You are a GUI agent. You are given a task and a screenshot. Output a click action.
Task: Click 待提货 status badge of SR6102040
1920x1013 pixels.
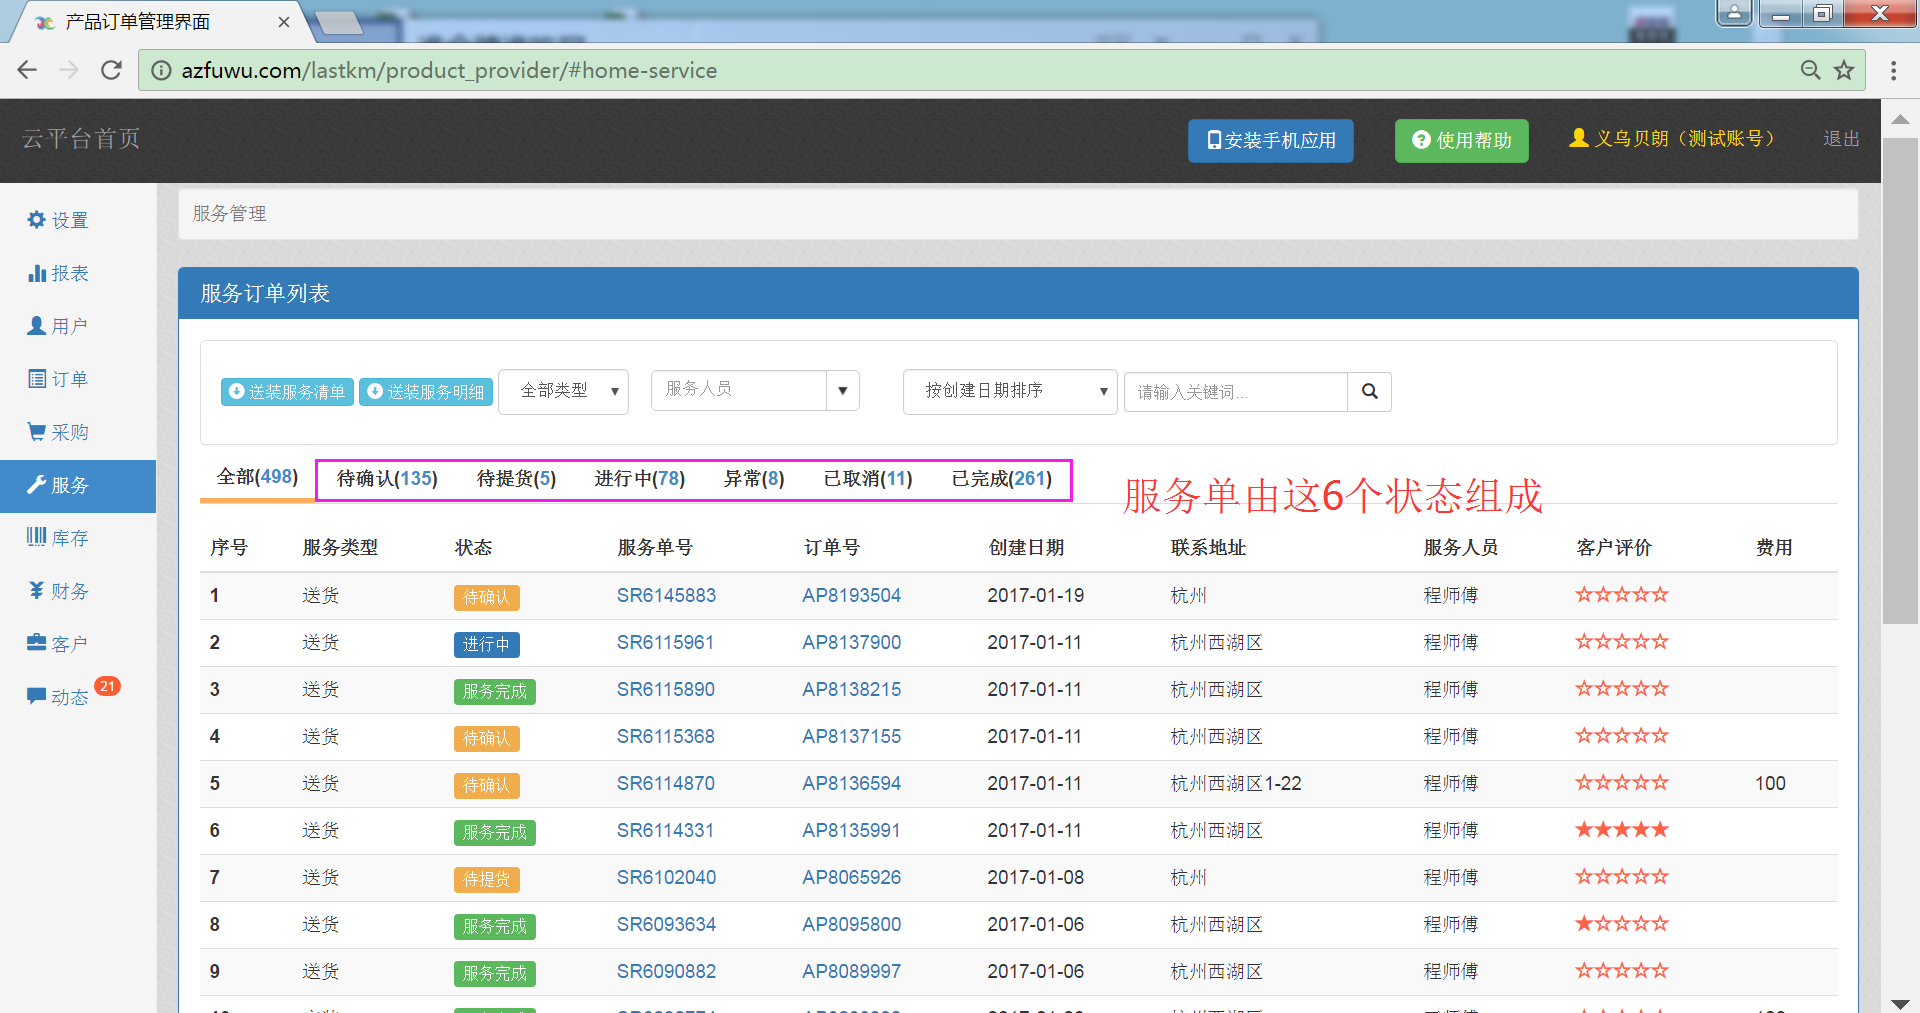click(x=486, y=880)
